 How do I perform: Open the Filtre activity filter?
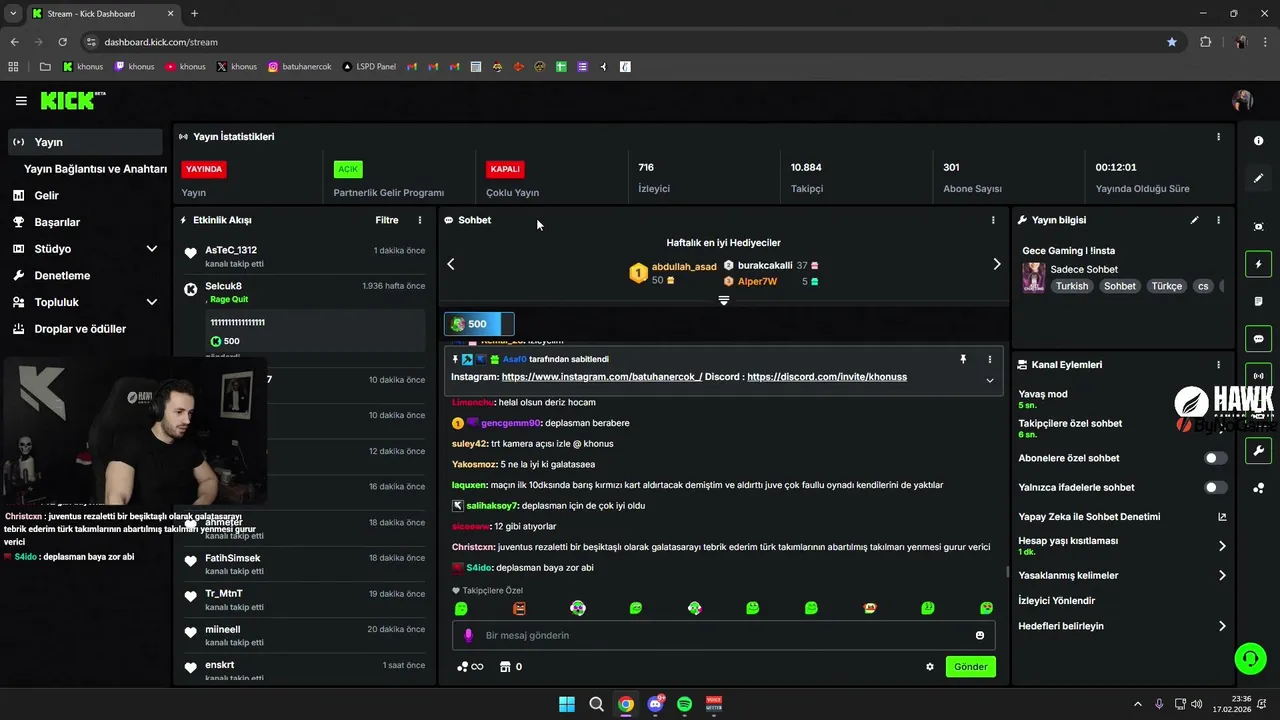387,220
